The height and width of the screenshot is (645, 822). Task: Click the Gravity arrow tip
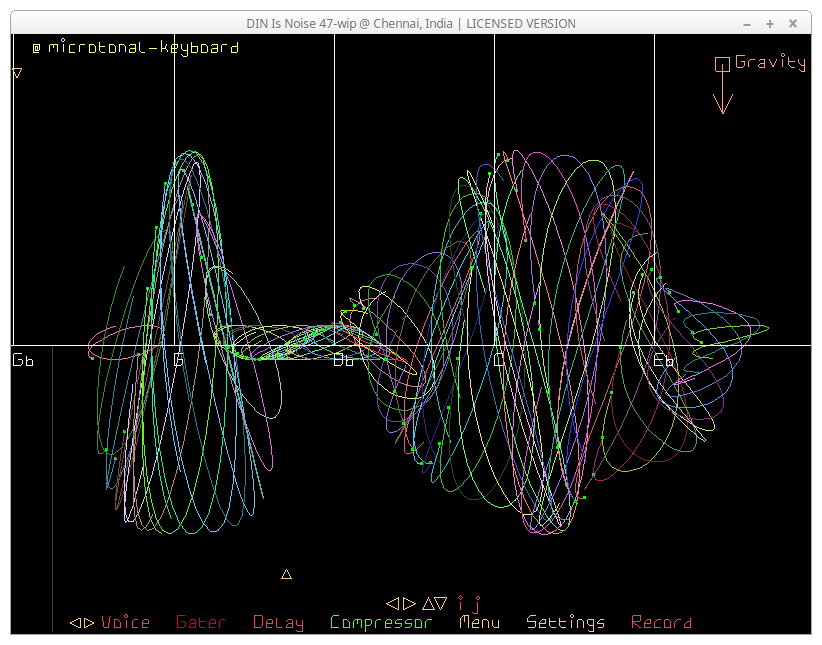(722, 108)
